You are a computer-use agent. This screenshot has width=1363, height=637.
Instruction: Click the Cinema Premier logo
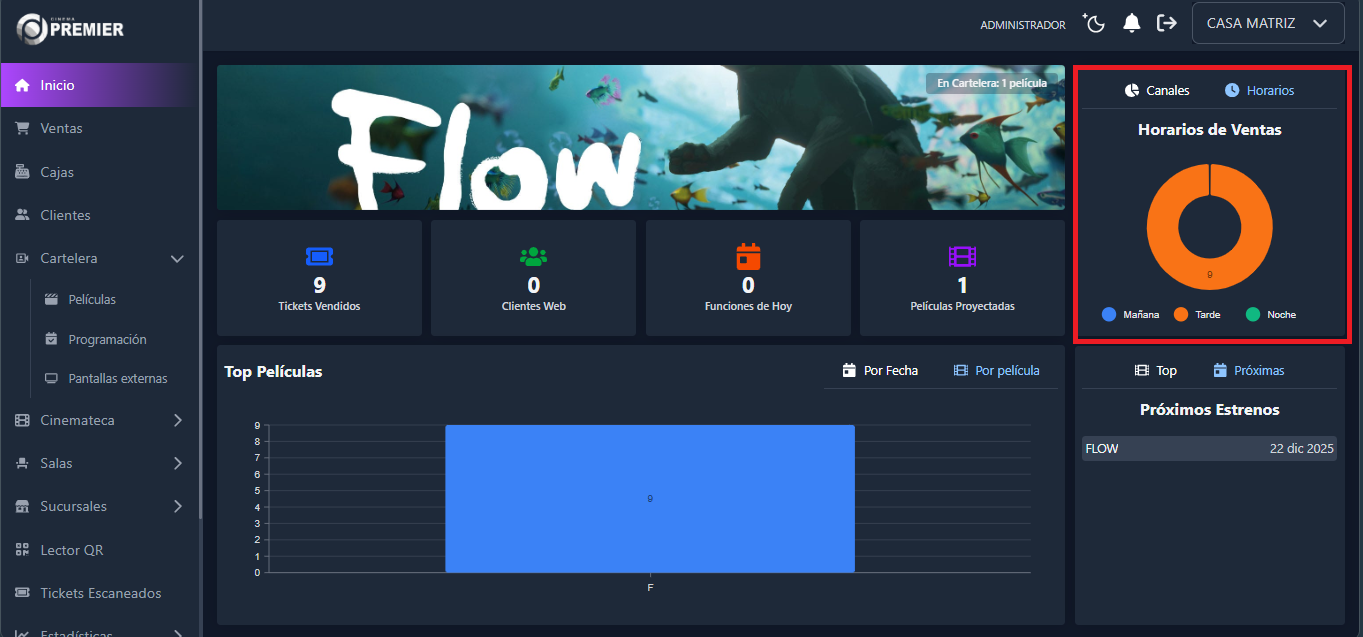(70, 29)
